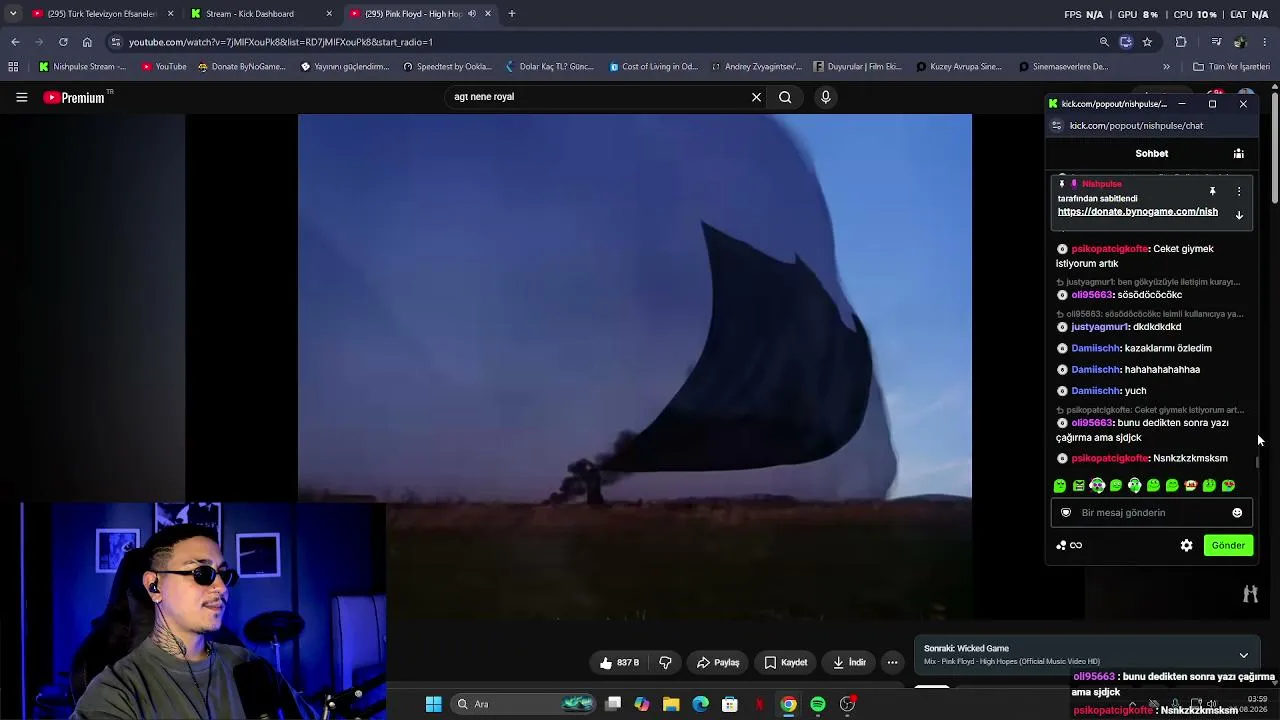This screenshot has width=1280, height=720.
Task: Click the username justyagmur1 on dkdkdkdkd message
Action: pos(1099,327)
